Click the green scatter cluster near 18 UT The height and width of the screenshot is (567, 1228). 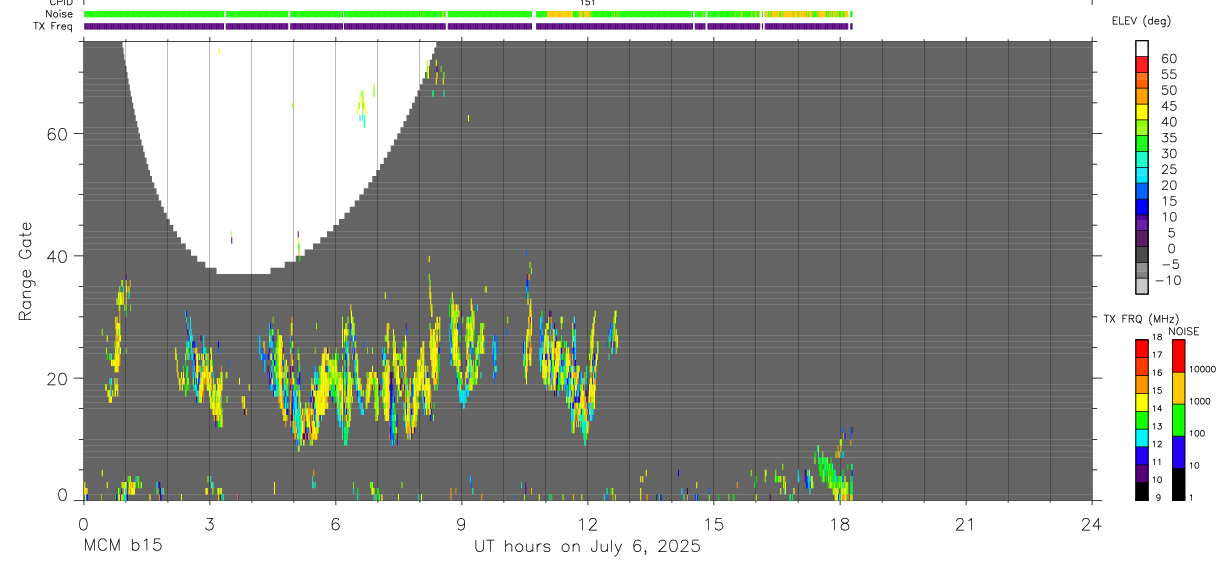[832, 470]
